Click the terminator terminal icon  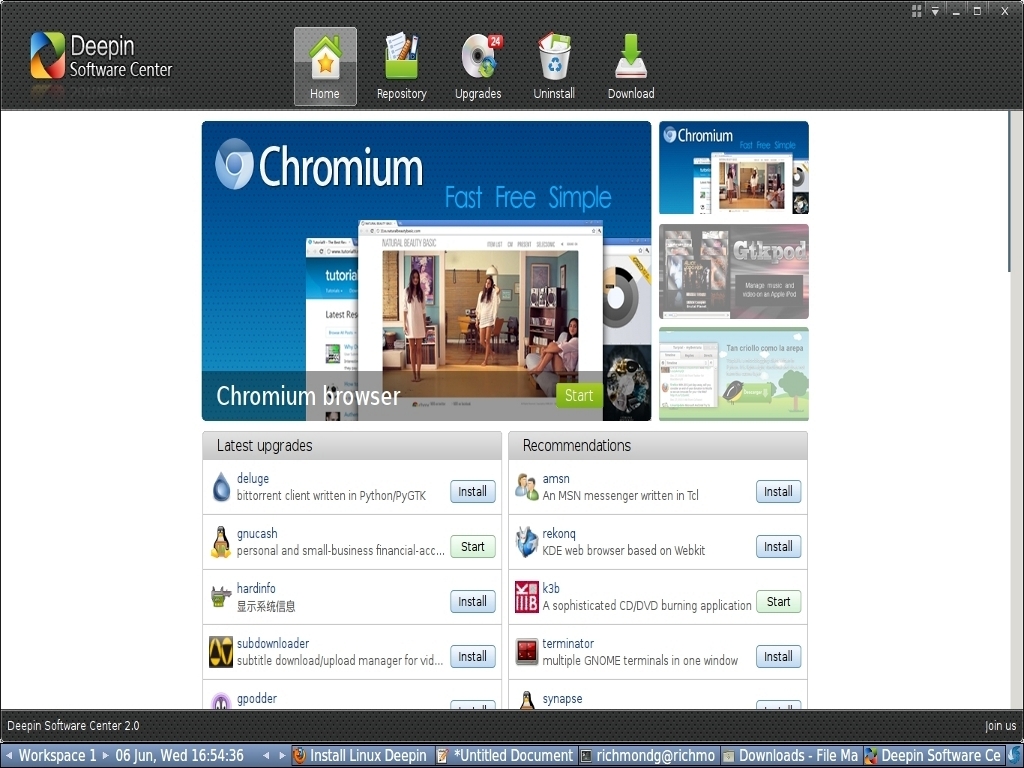(526, 652)
